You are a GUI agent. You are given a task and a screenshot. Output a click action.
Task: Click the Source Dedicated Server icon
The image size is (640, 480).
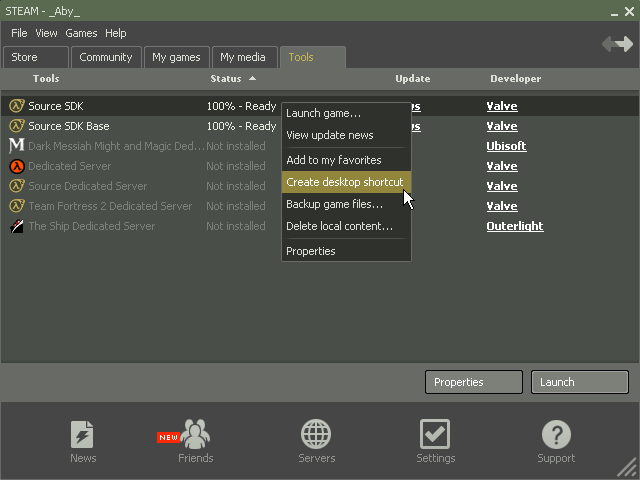(x=17, y=186)
